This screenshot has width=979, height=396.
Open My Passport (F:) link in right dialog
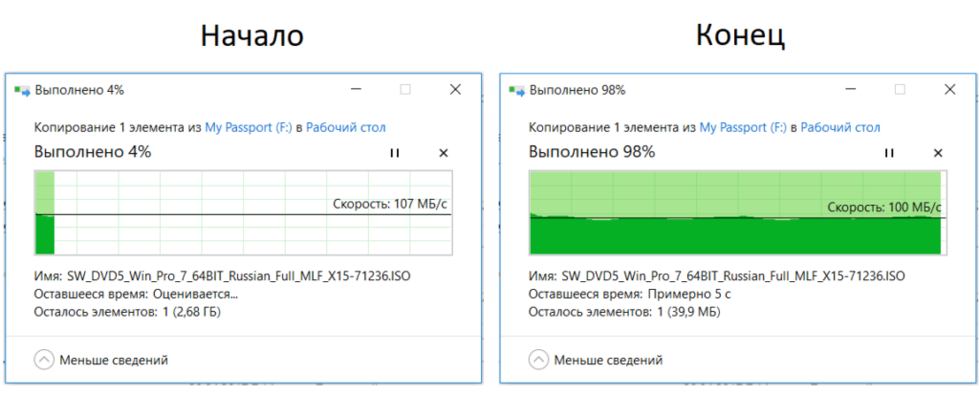pos(743,128)
